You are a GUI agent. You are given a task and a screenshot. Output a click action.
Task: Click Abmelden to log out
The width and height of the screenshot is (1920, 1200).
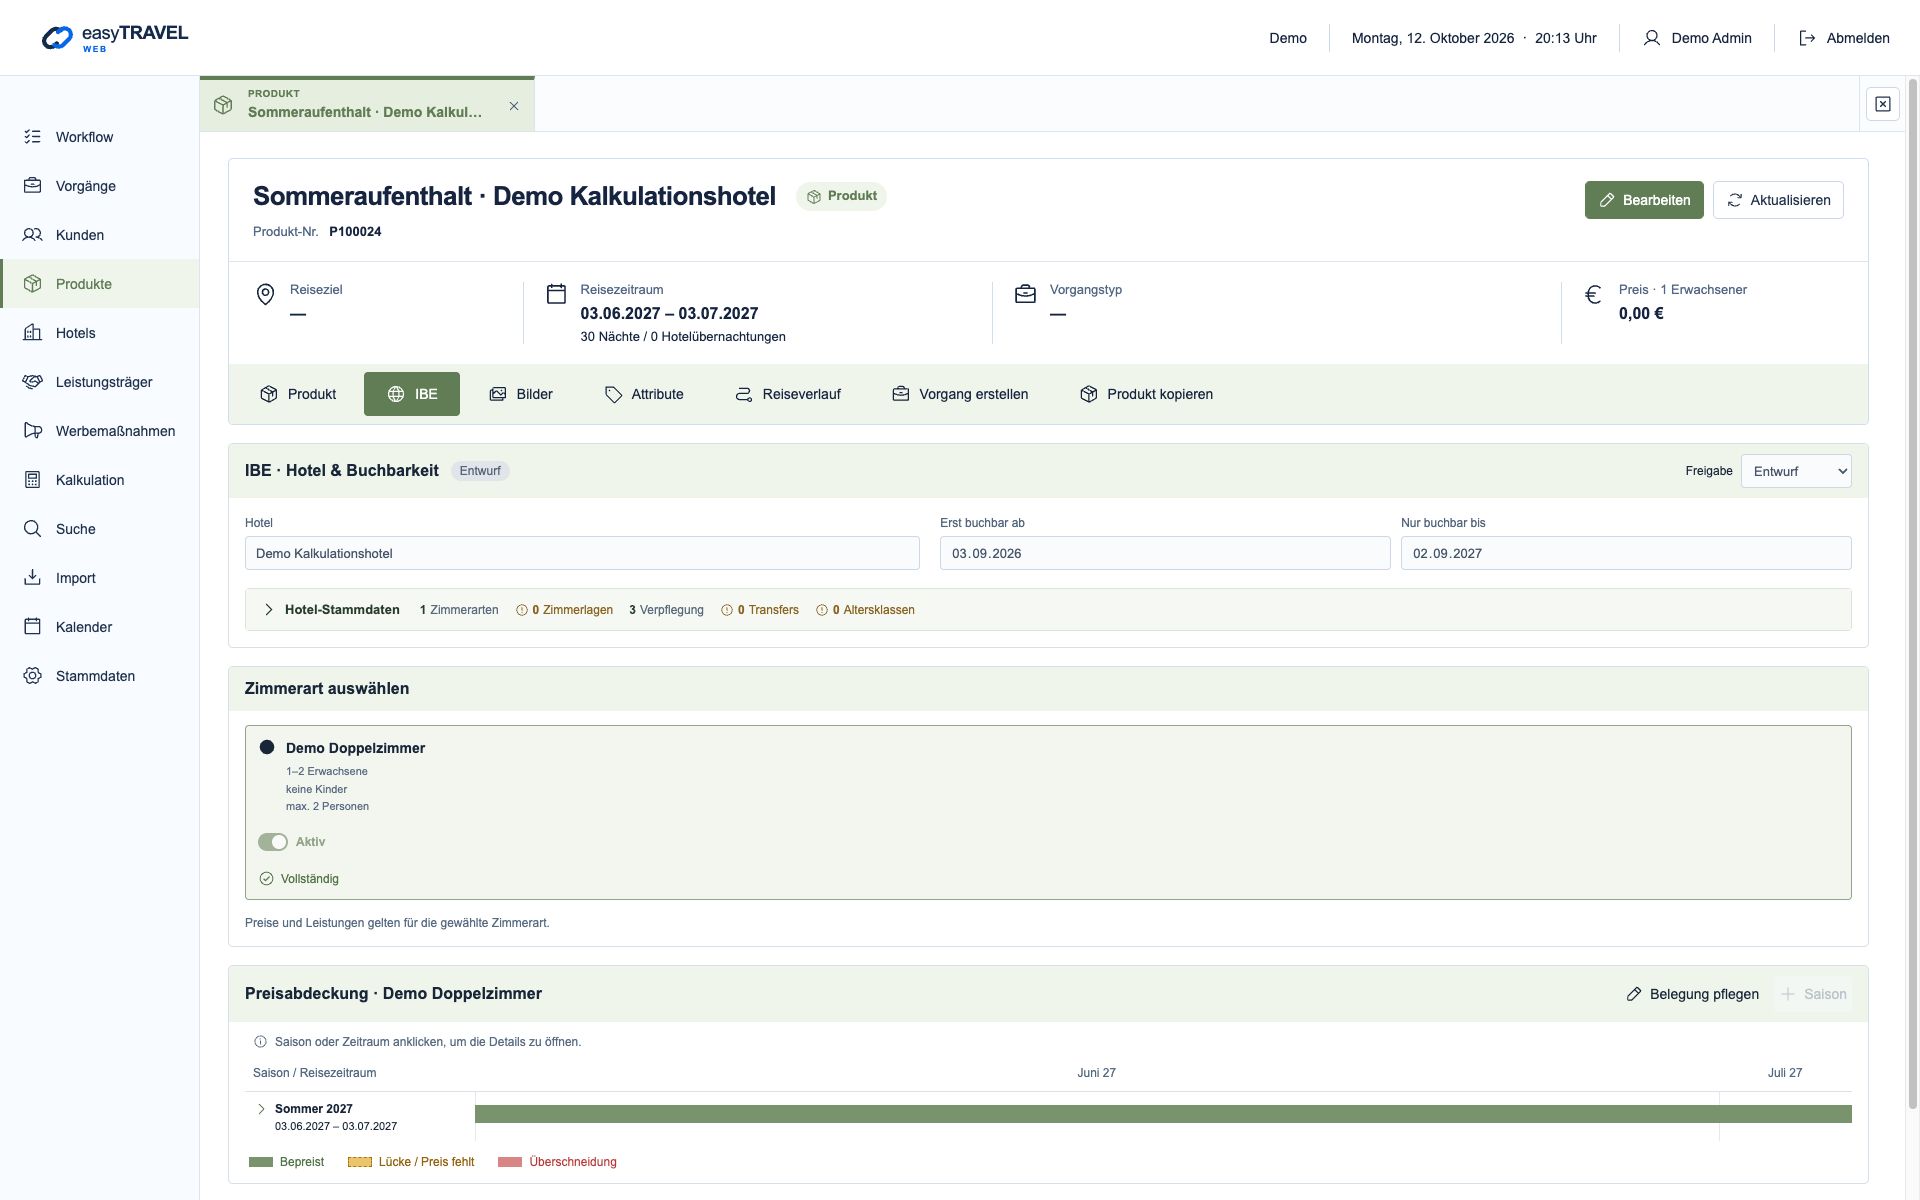pos(1844,38)
